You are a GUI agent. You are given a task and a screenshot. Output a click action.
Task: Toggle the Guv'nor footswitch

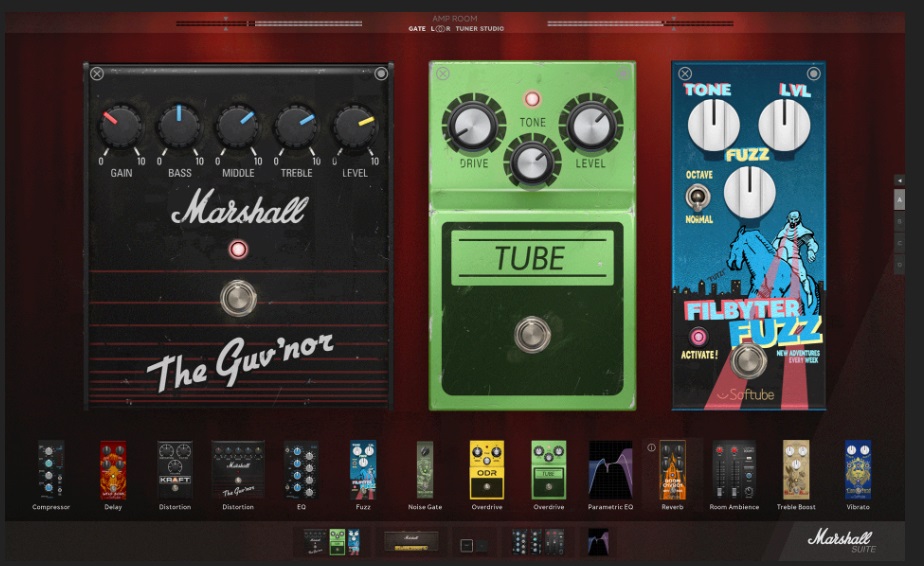coord(238,298)
